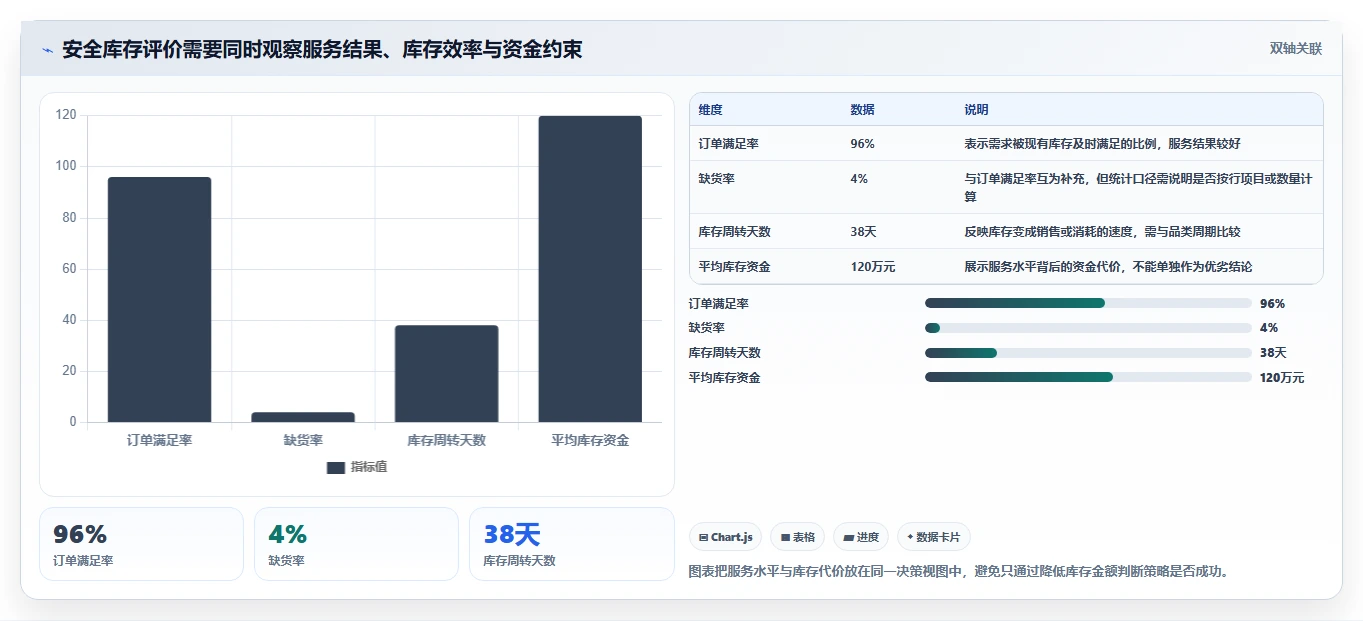The width and height of the screenshot is (1363, 621).
Task: Click the 平均库存资金 progress bar
Action: (1088, 377)
